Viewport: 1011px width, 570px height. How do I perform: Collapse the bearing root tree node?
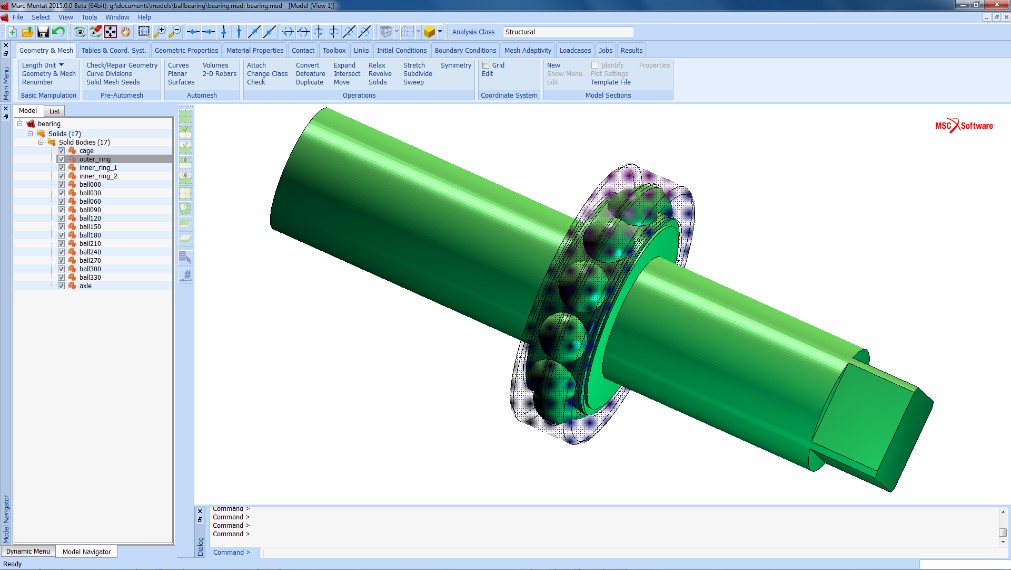click(20, 124)
